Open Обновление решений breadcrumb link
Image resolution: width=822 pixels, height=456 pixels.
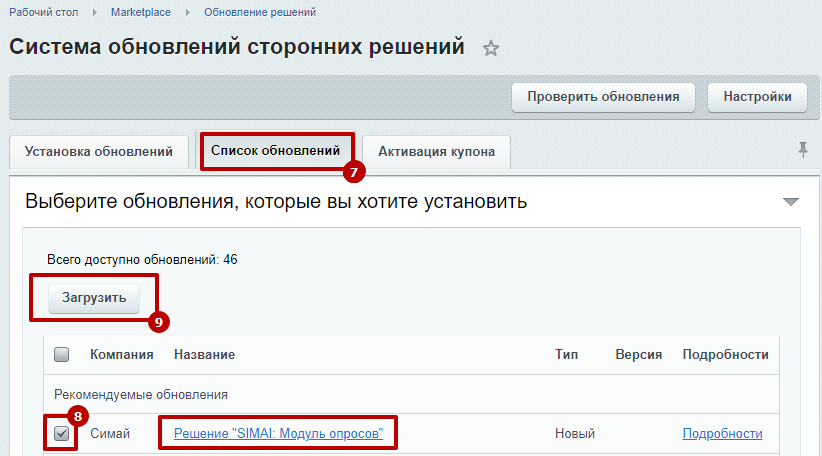pyautogui.click(x=260, y=12)
